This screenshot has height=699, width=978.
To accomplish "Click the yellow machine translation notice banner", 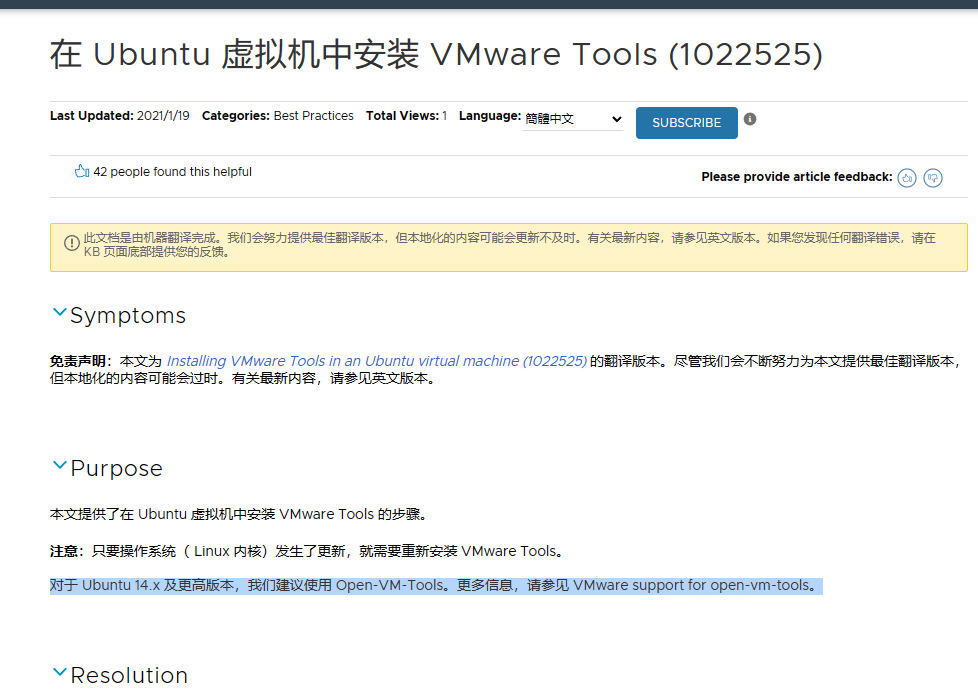I will click(x=509, y=248).
